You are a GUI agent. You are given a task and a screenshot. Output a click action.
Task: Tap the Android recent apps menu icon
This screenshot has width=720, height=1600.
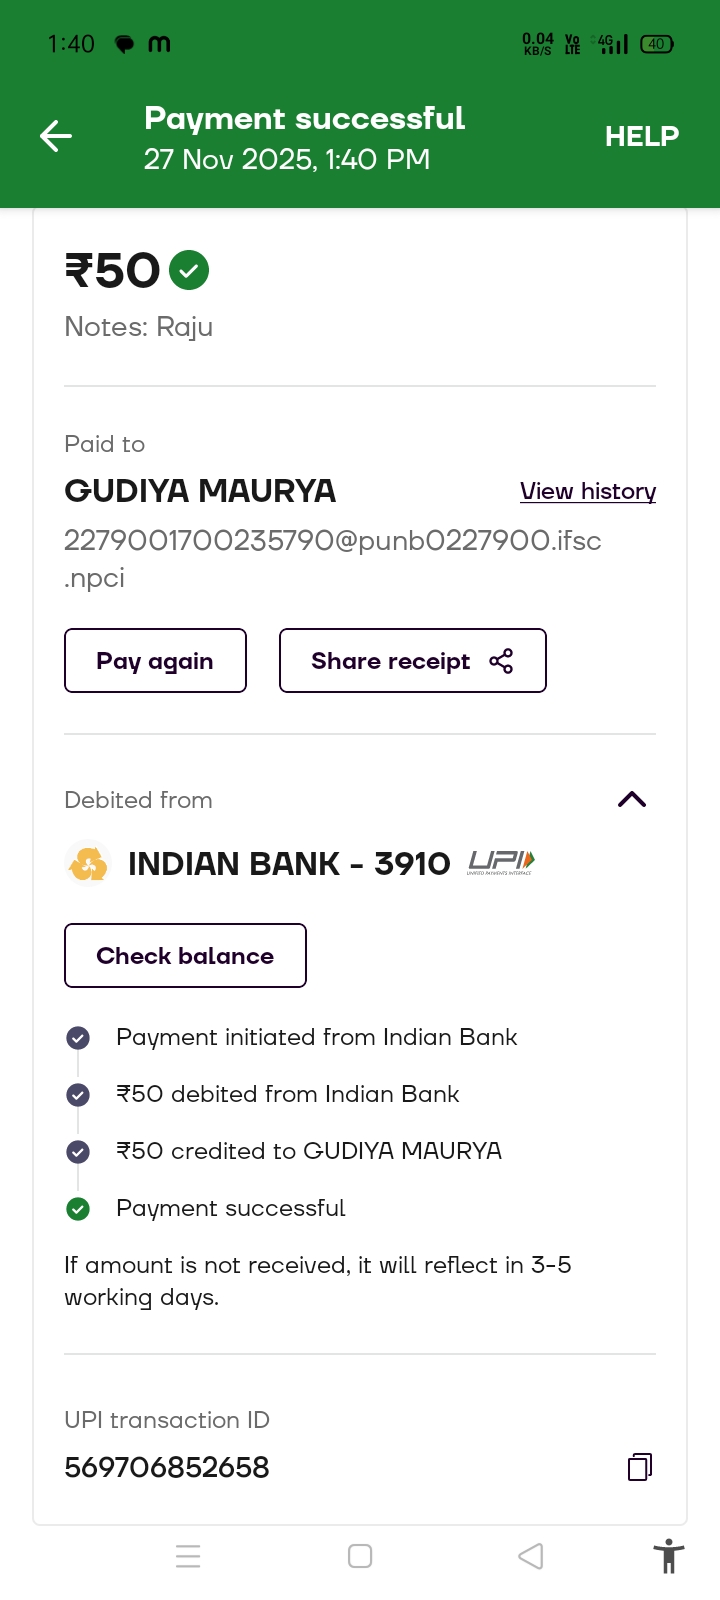[x=188, y=1556]
